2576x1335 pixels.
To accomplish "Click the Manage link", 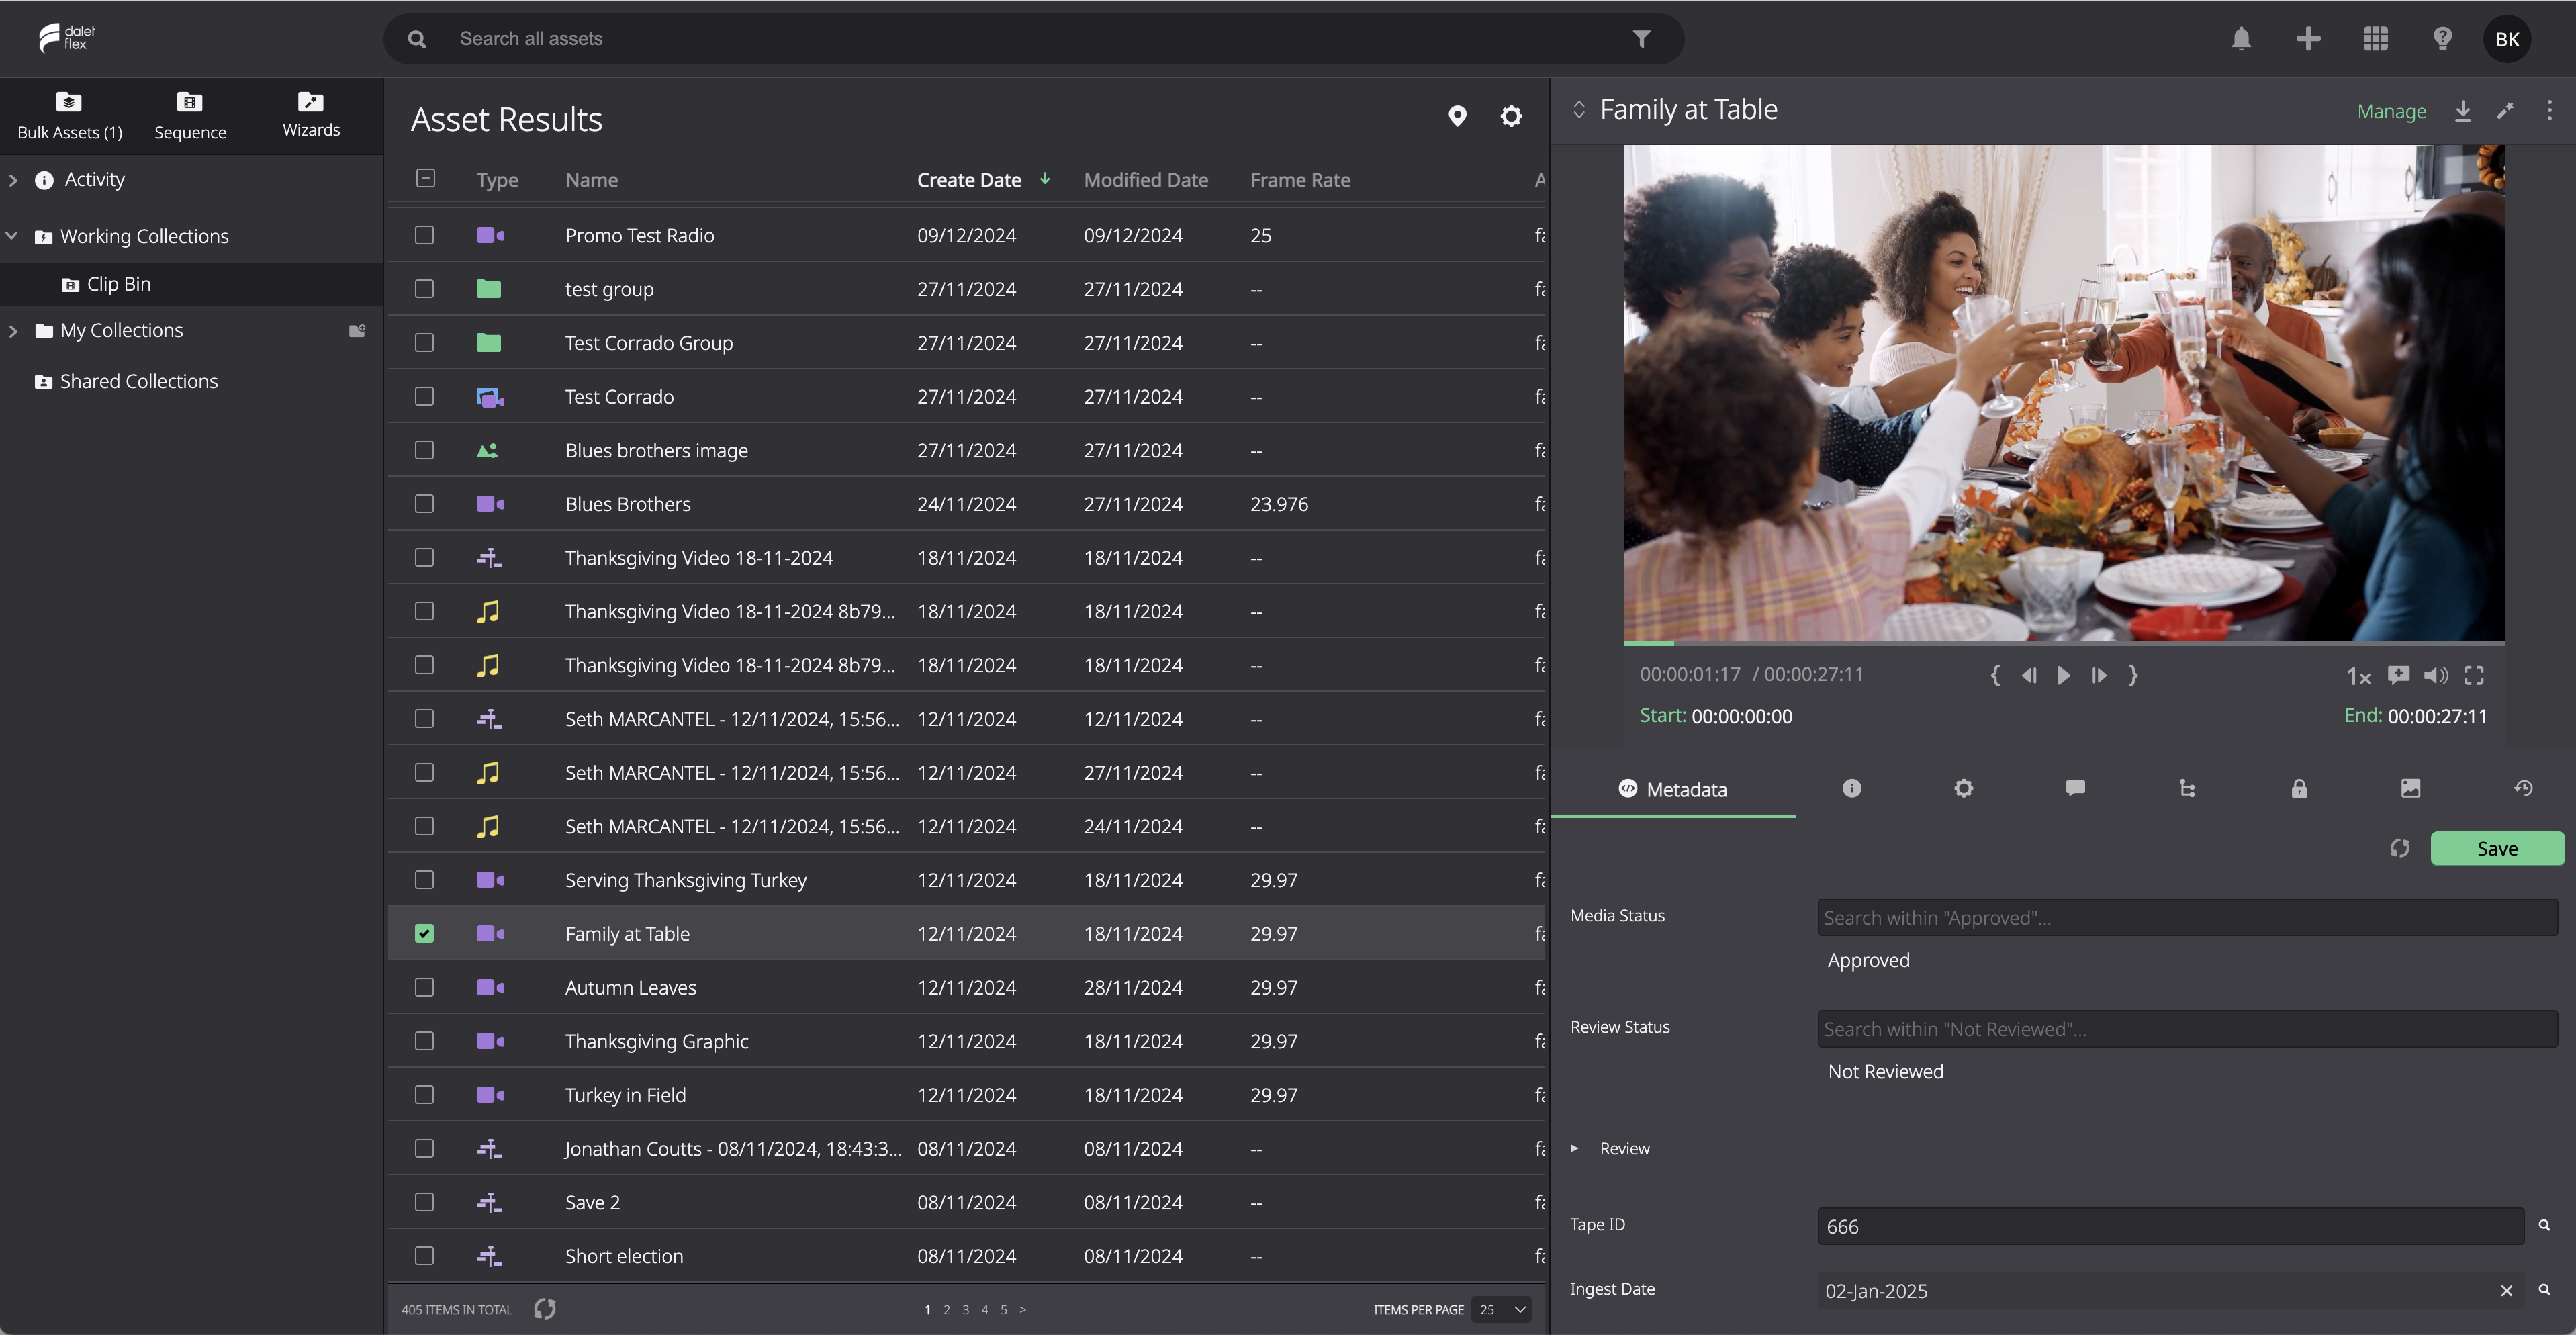I will tap(2391, 111).
